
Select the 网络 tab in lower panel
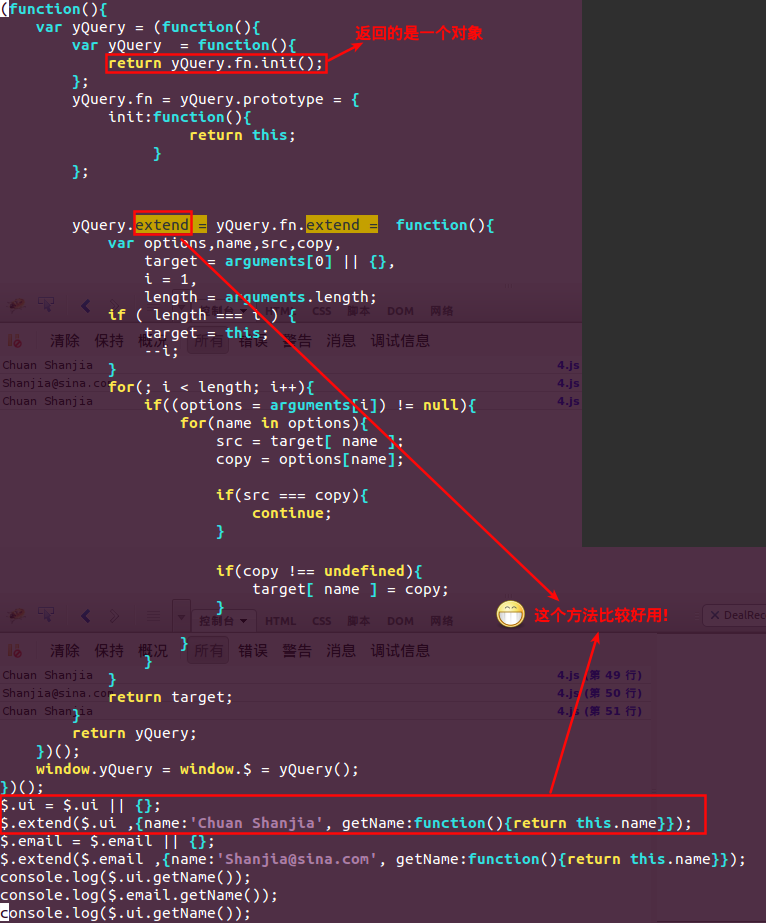pos(441,621)
